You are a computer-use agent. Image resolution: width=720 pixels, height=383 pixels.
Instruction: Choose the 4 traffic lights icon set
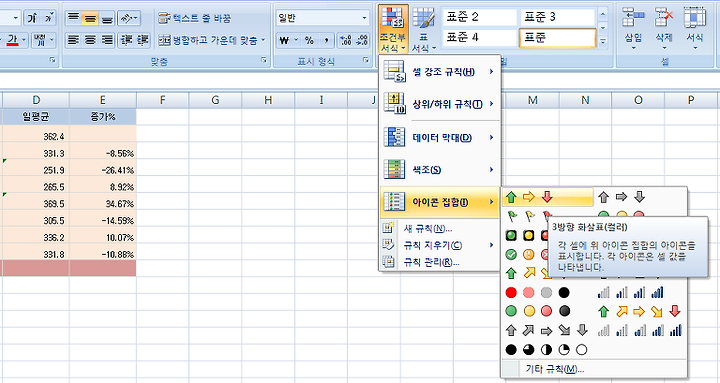point(537,311)
